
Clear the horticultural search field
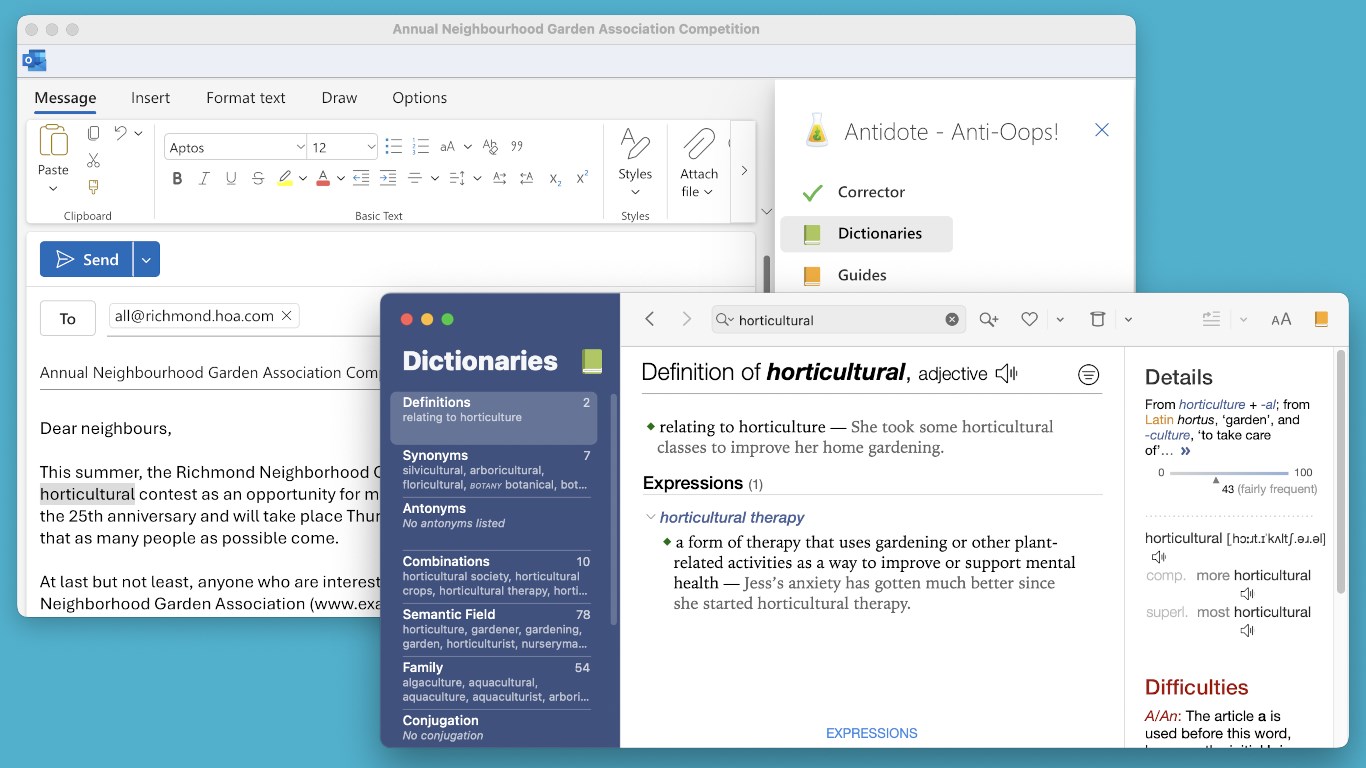952,320
